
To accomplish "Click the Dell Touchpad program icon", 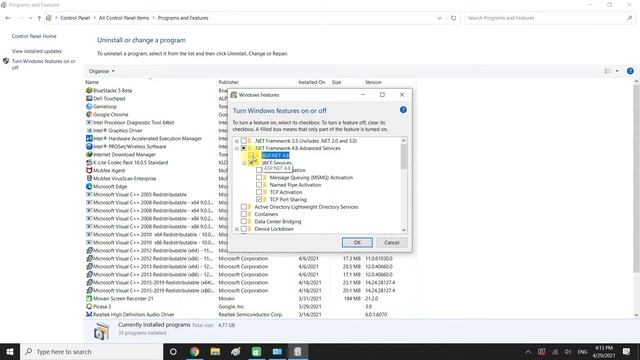I will (89, 98).
